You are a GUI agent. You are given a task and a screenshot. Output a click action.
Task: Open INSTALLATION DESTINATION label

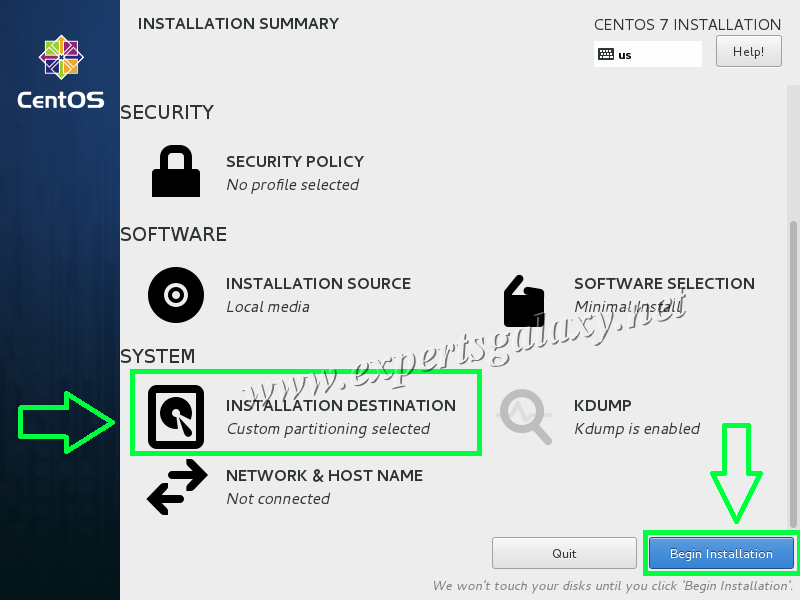(341, 406)
